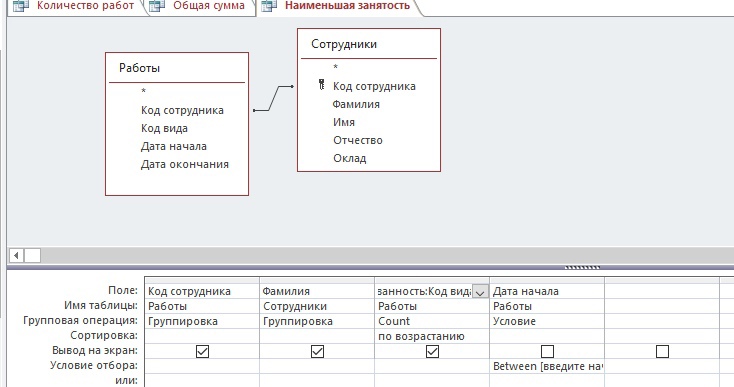This screenshot has height=387, width=734.
Task: Click the sort cell under Код сотрудника column
Action: pos(202,336)
